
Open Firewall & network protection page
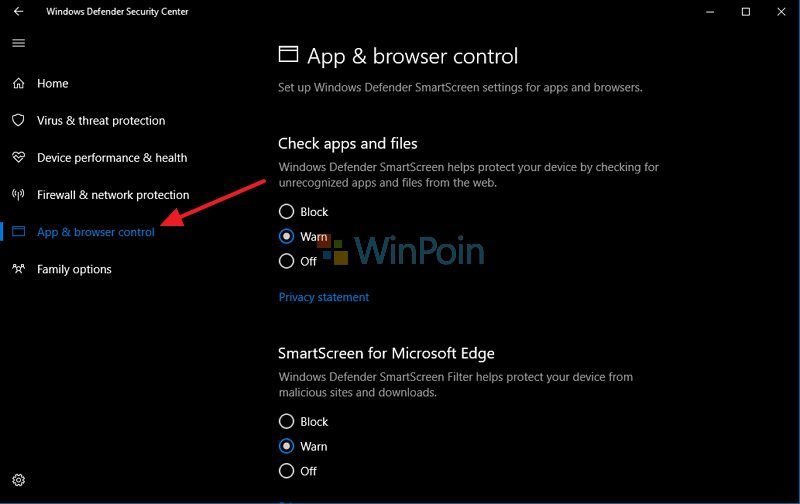coord(112,194)
